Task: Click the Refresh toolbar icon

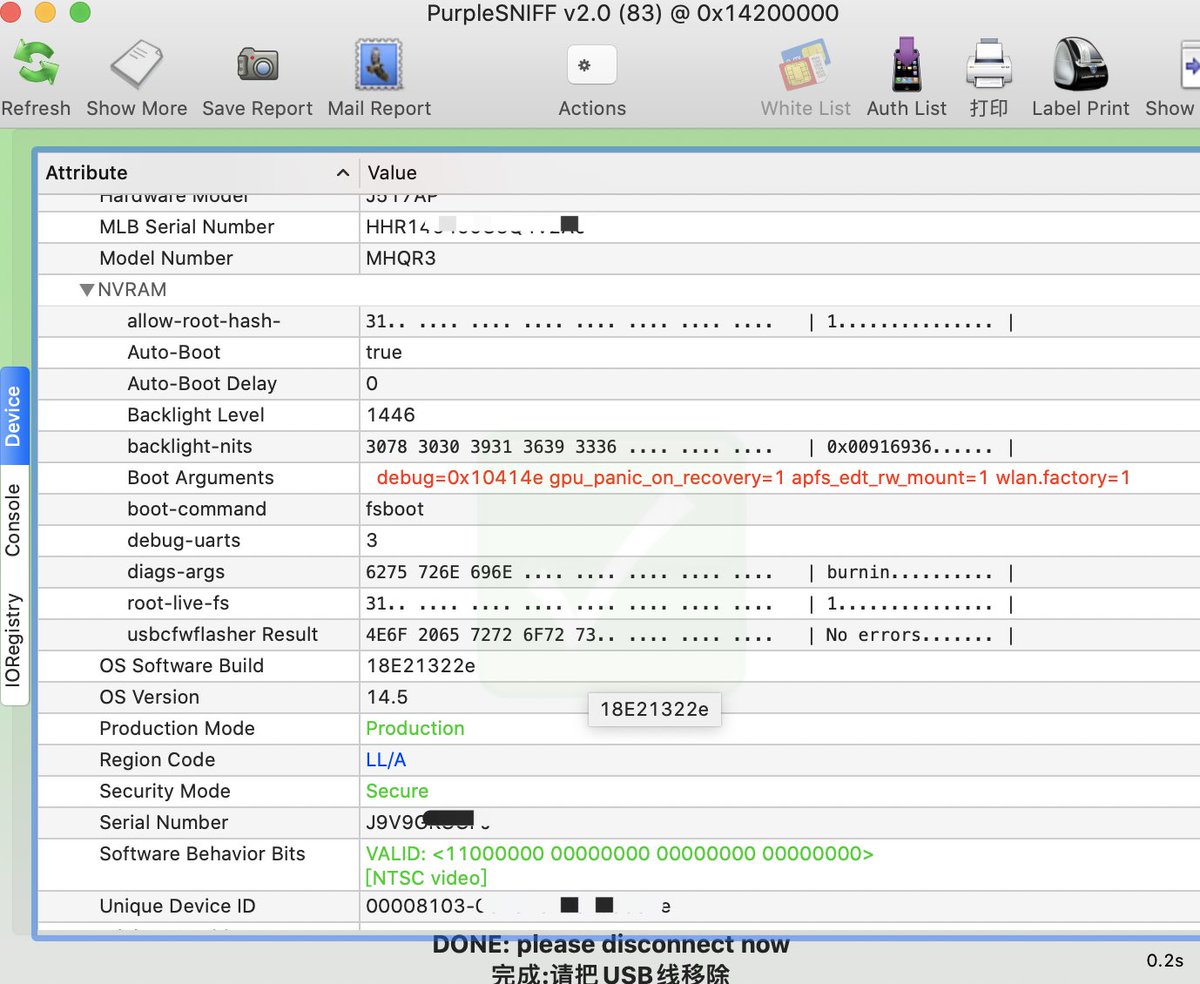Action: (x=35, y=64)
